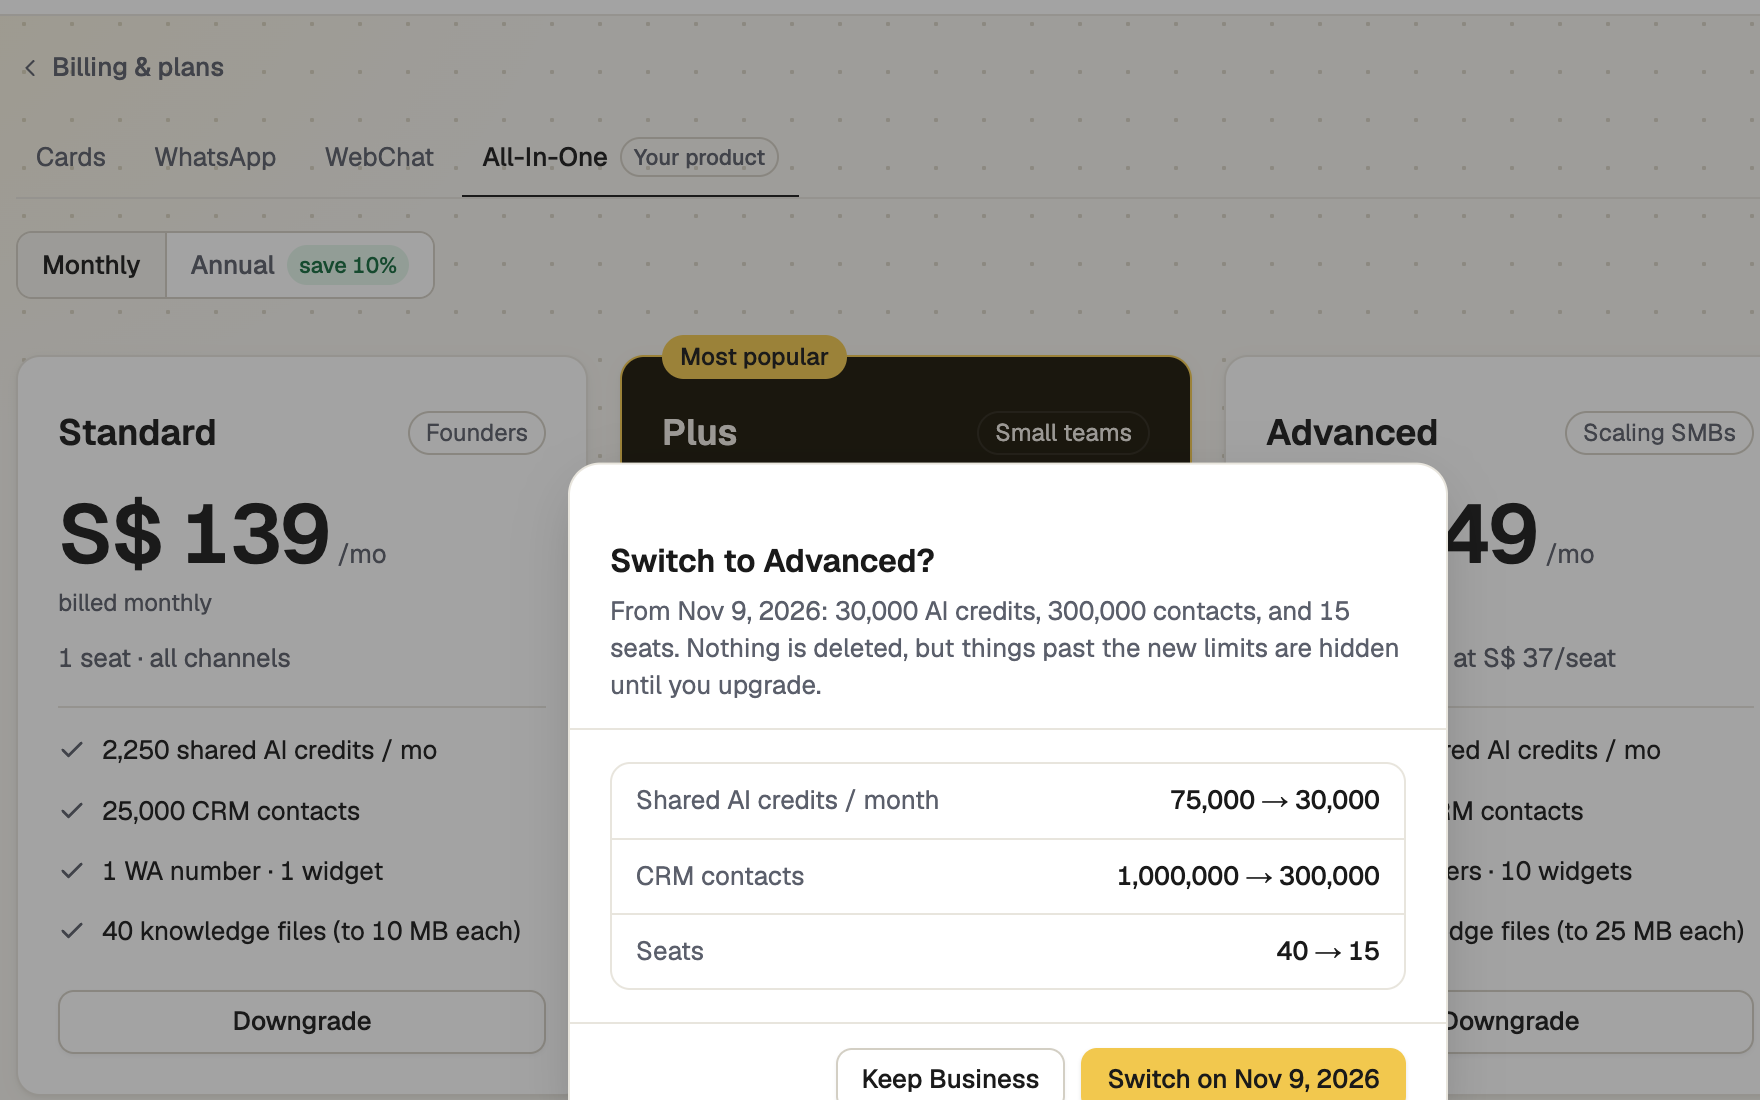This screenshot has width=1760, height=1100.
Task: Click the '1,000,000 → 300,000' value
Action: pos(1248,876)
